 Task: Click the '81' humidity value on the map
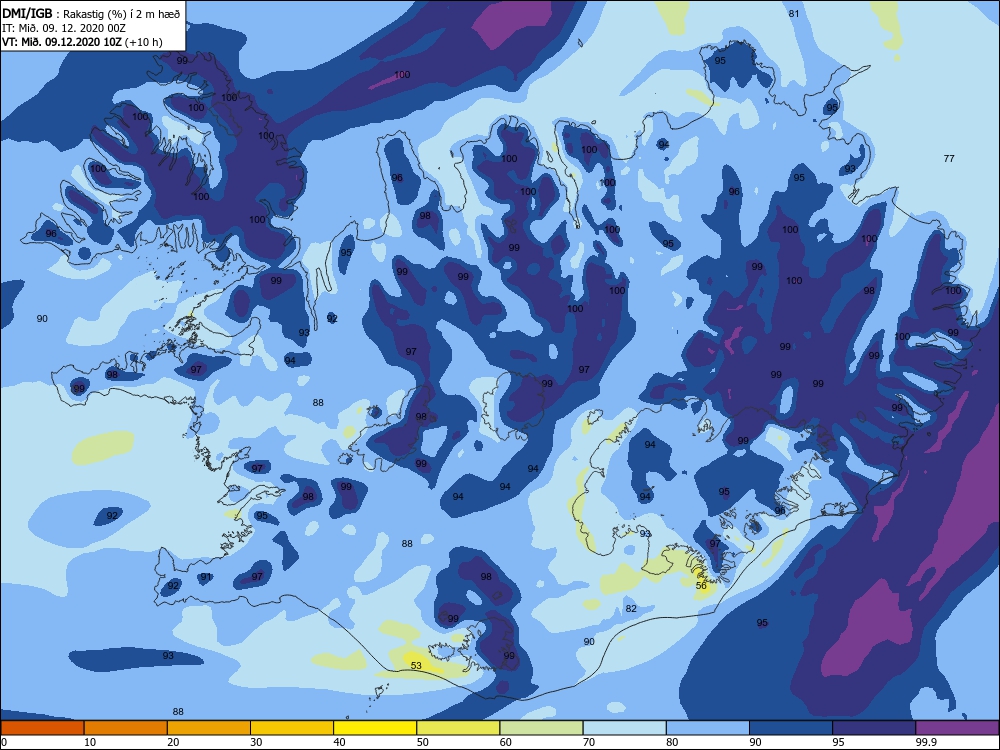(x=794, y=13)
